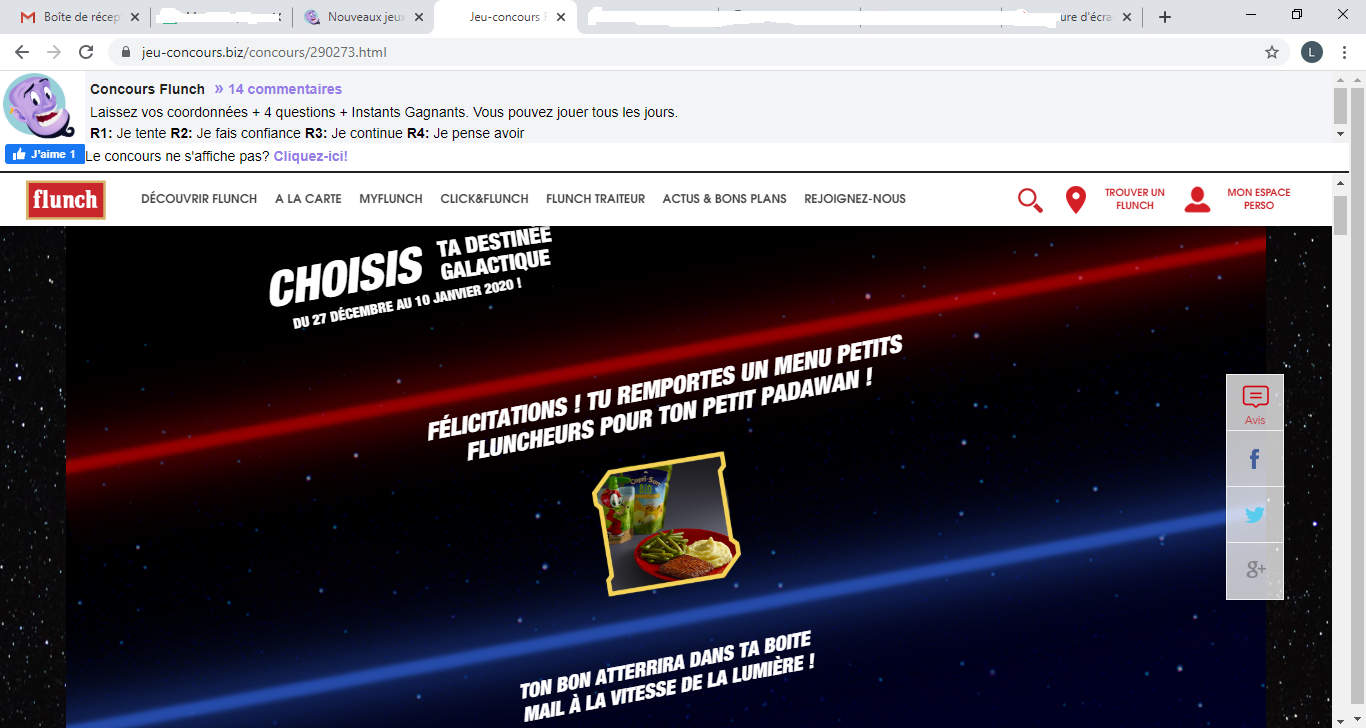This screenshot has height=728, width=1366.
Task: Click the Cliquez-ici link
Action: (x=311, y=157)
